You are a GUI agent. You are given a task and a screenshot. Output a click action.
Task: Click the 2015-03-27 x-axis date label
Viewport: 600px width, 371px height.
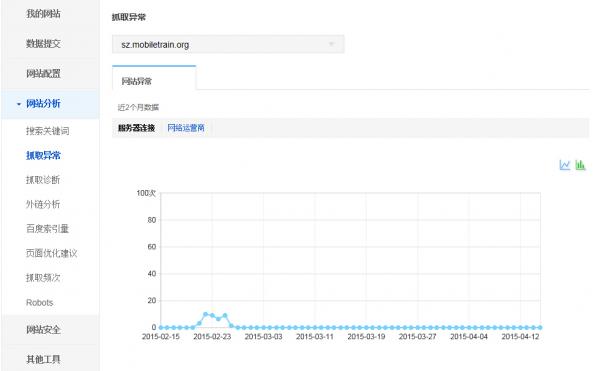[x=417, y=337]
